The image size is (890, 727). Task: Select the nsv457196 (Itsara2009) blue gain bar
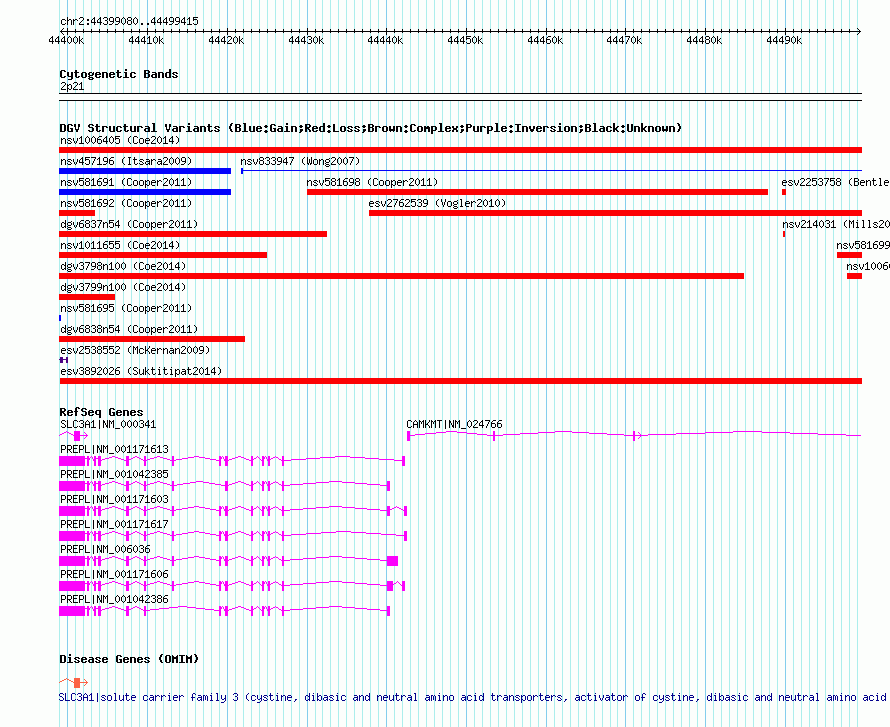[x=145, y=171]
